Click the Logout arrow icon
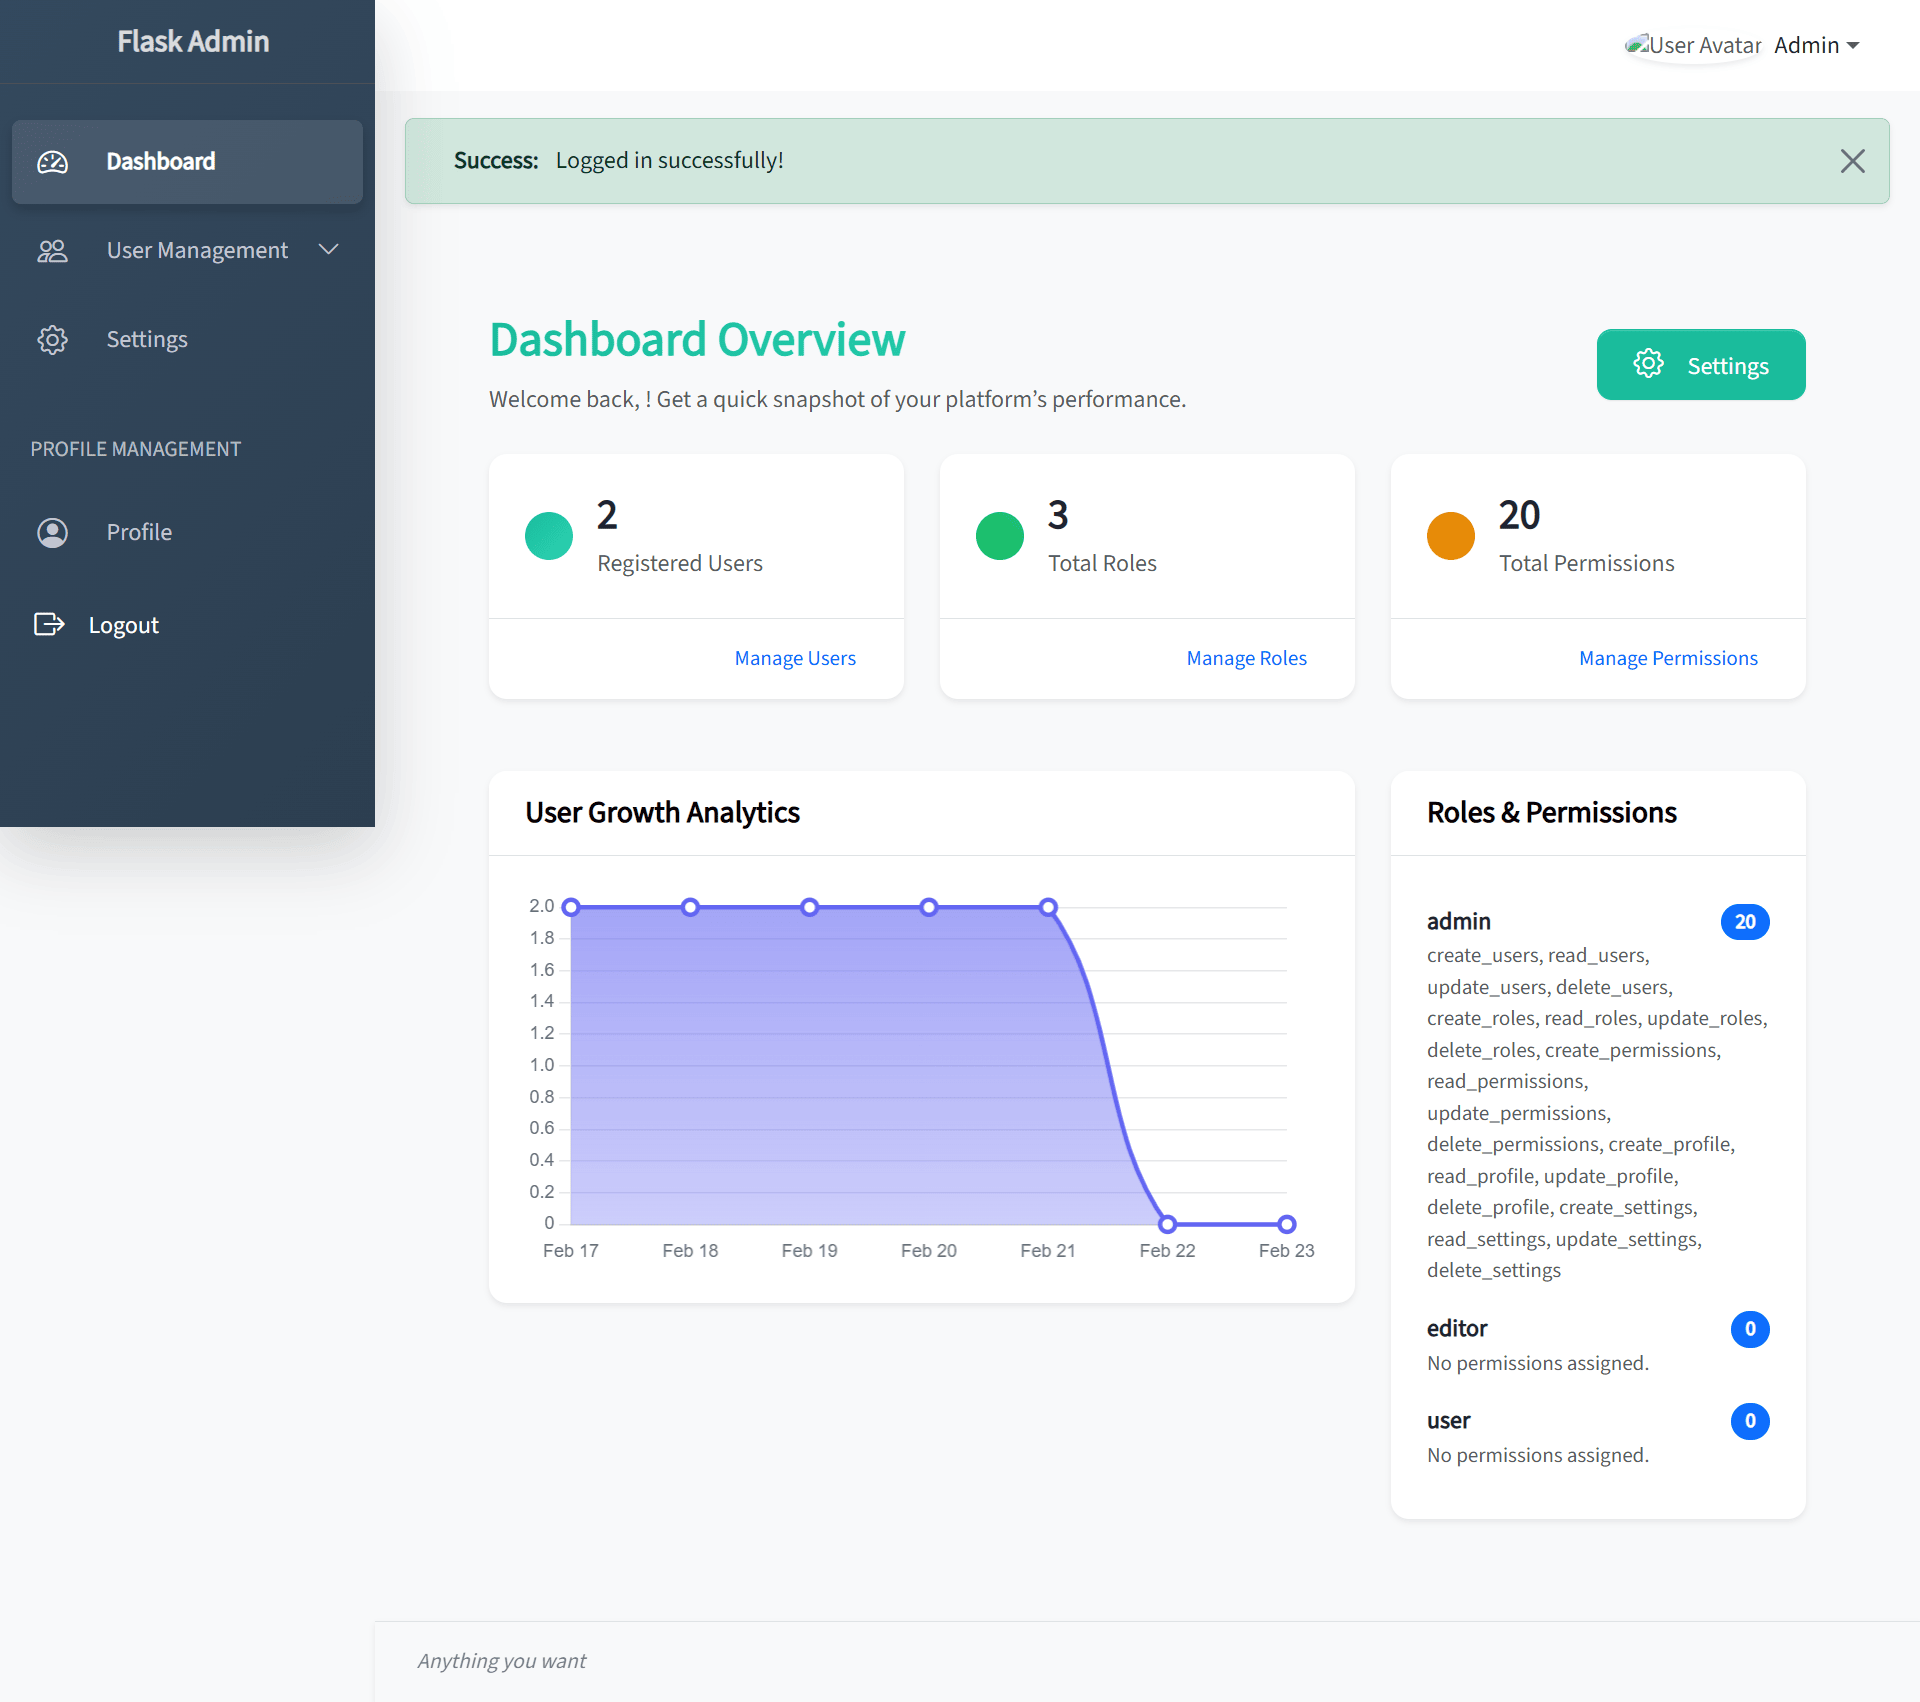The image size is (1920, 1702). pos(49,625)
